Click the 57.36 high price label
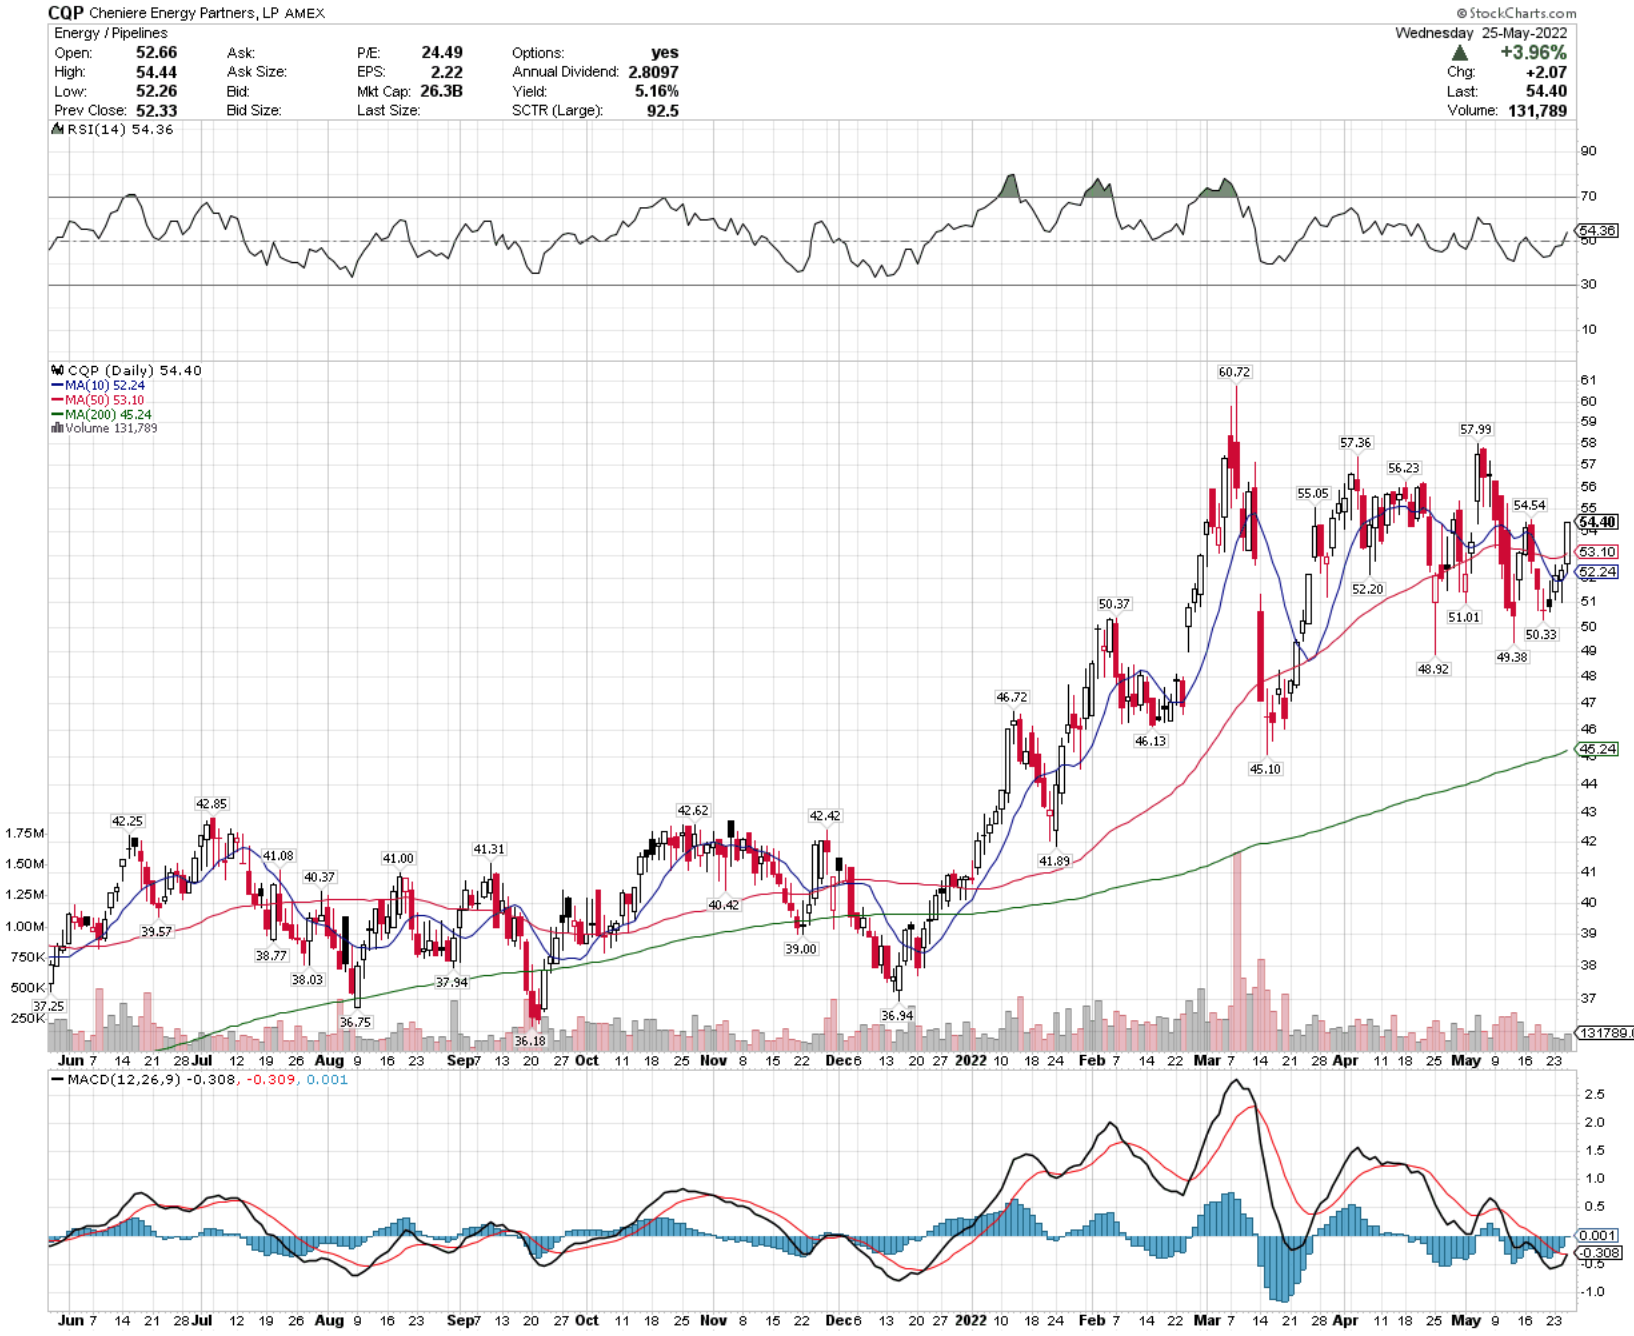Viewport: 1634px width, 1336px height. (x=1355, y=442)
